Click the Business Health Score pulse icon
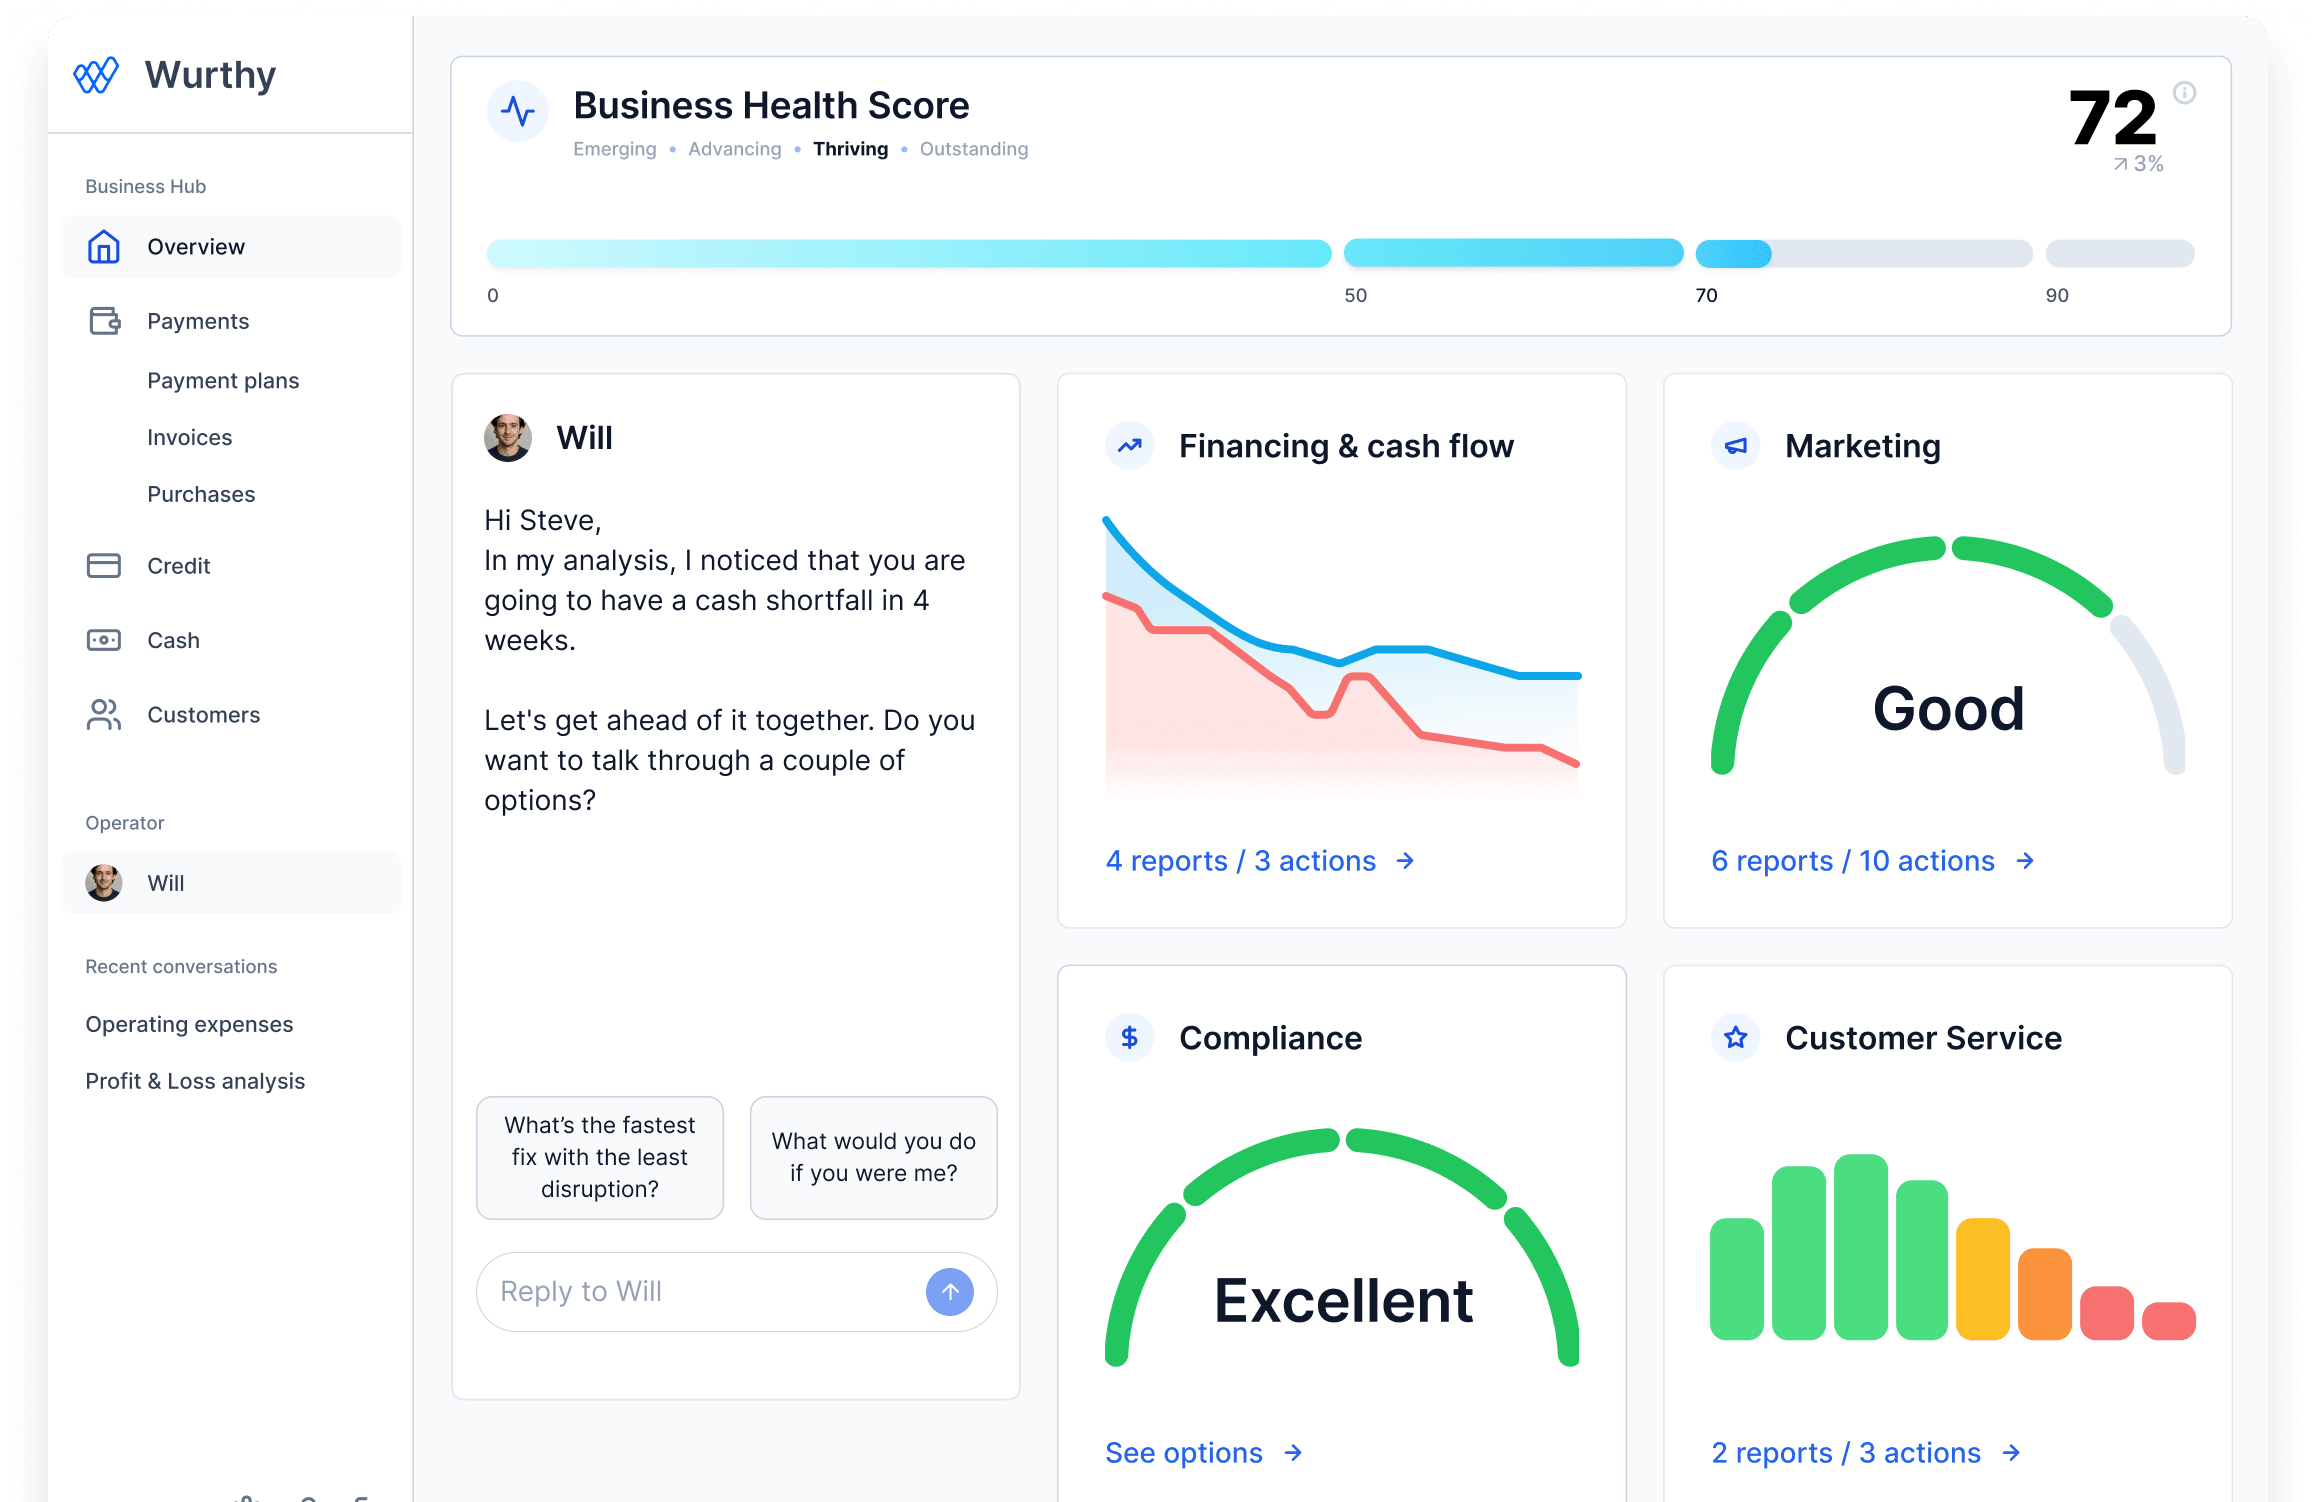The width and height of the screenshot is (2316, 1502). point(517,110)
